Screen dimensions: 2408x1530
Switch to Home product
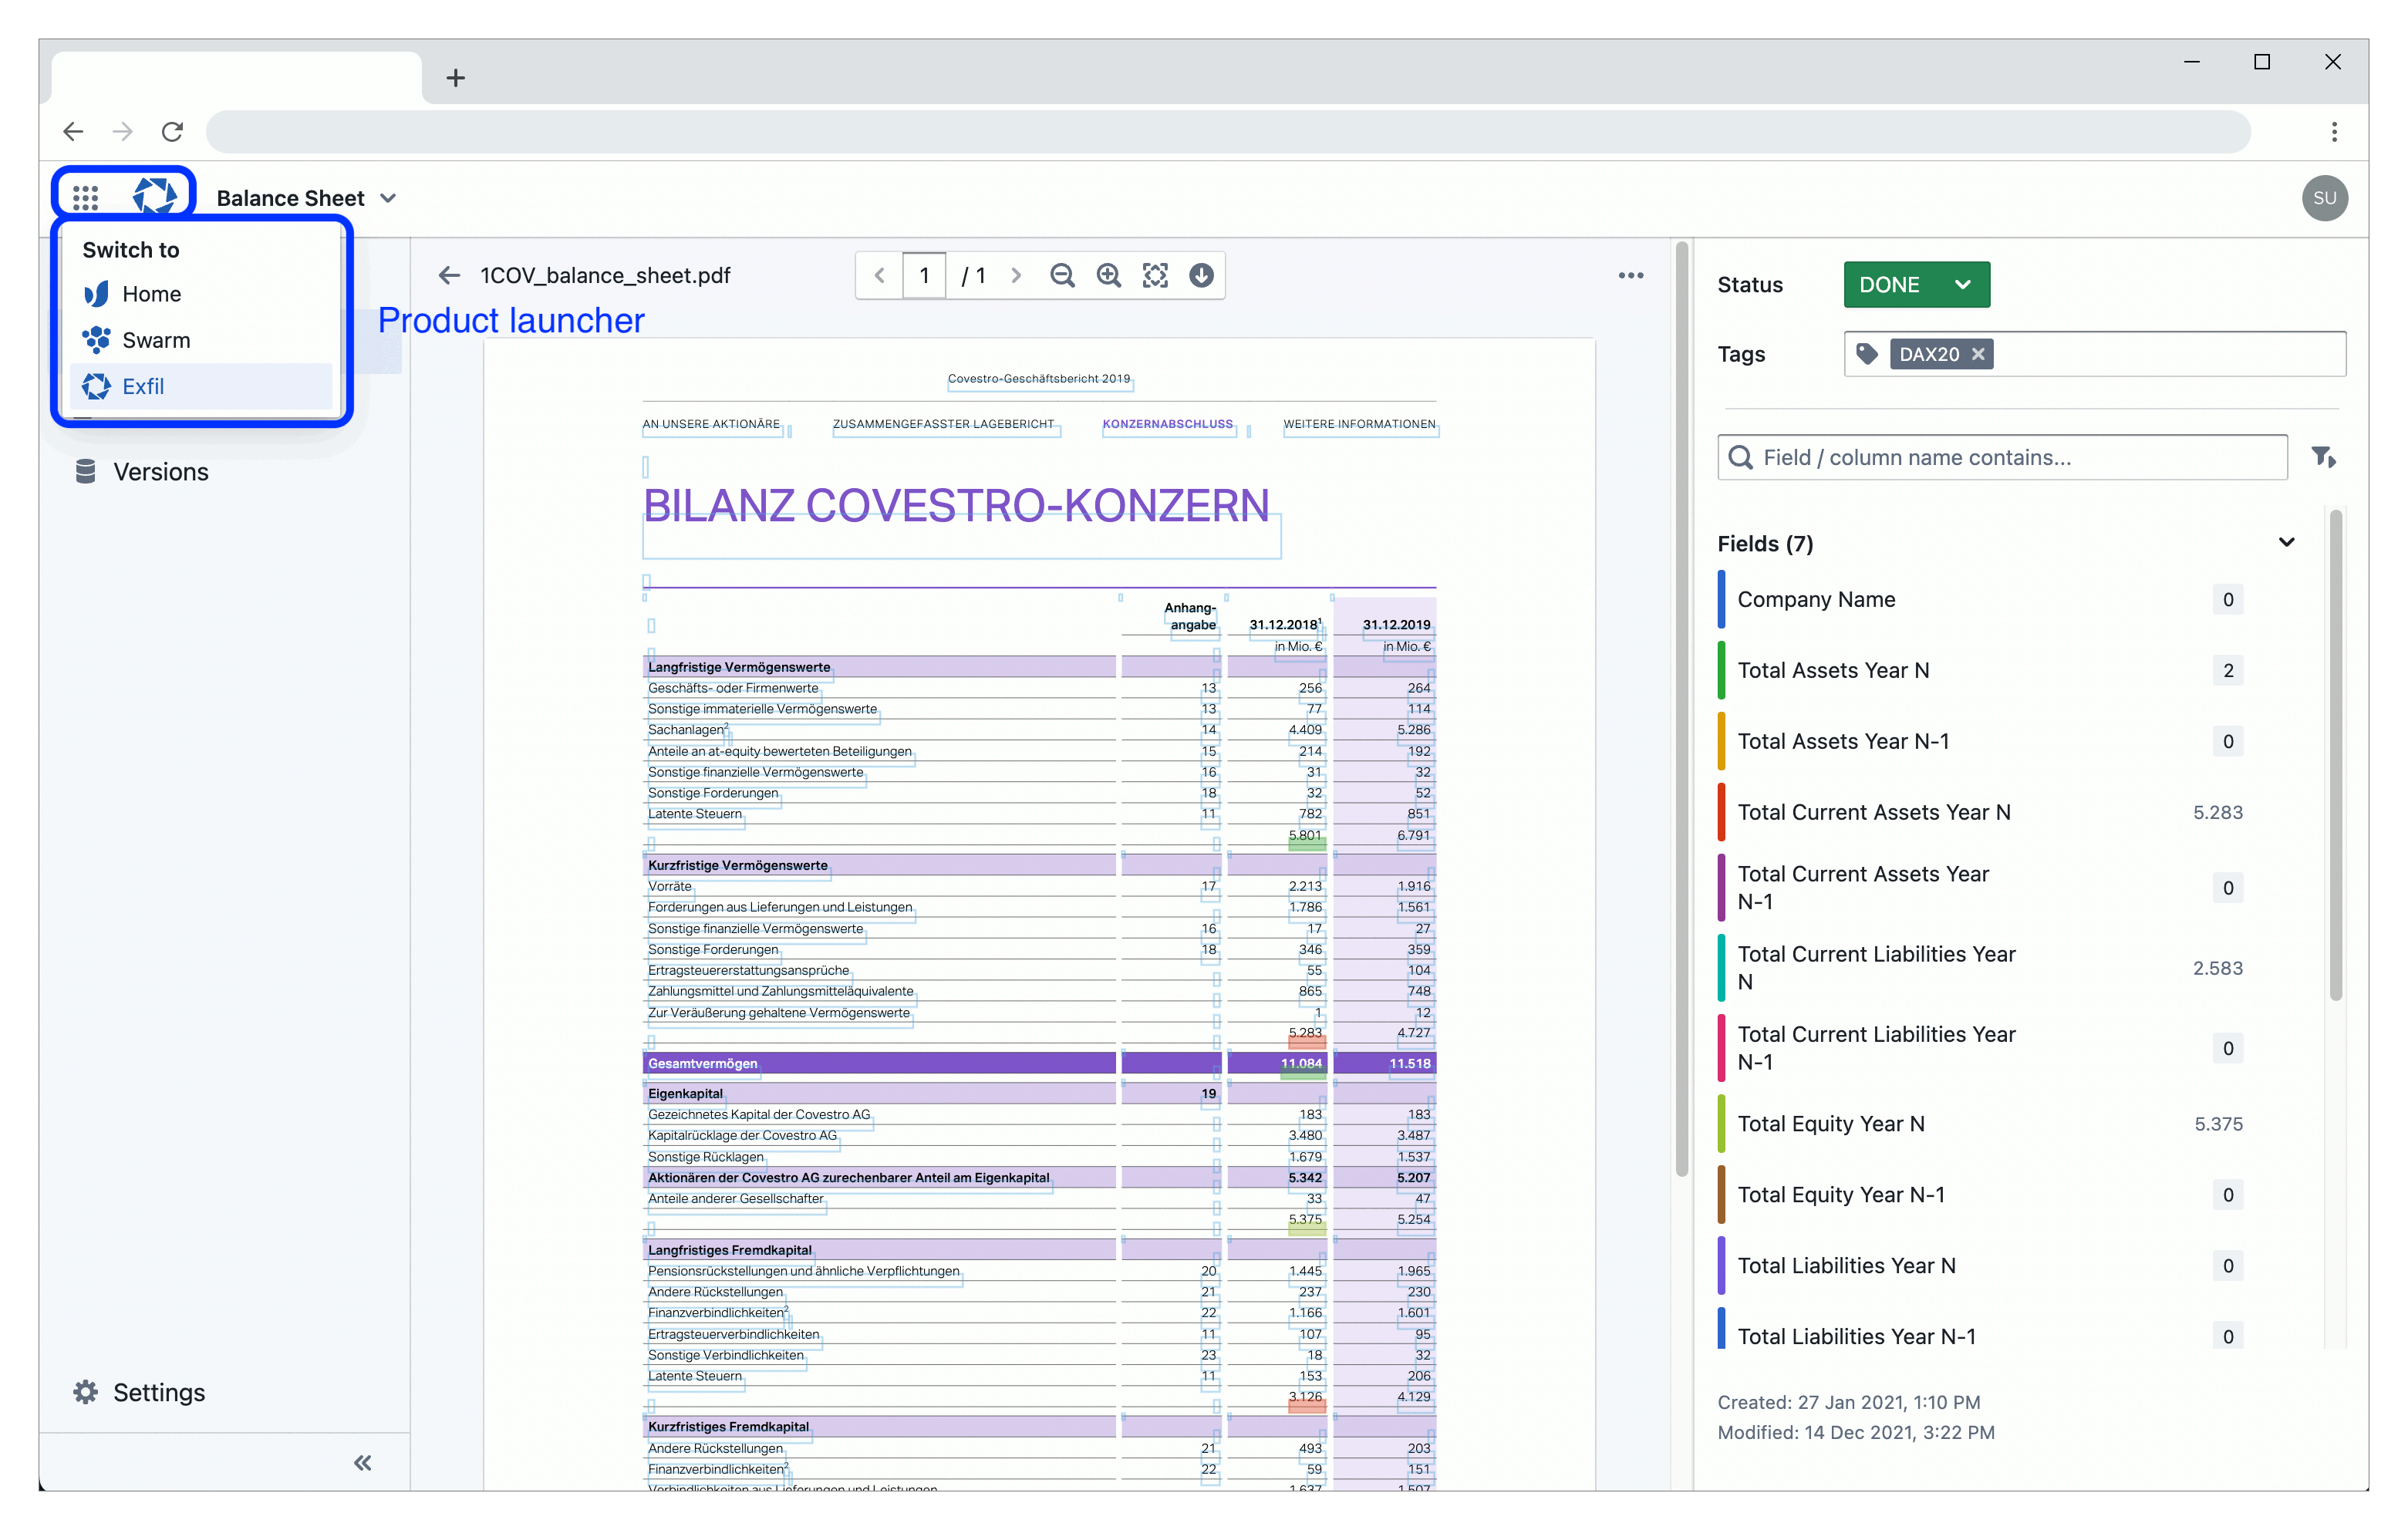200,294
